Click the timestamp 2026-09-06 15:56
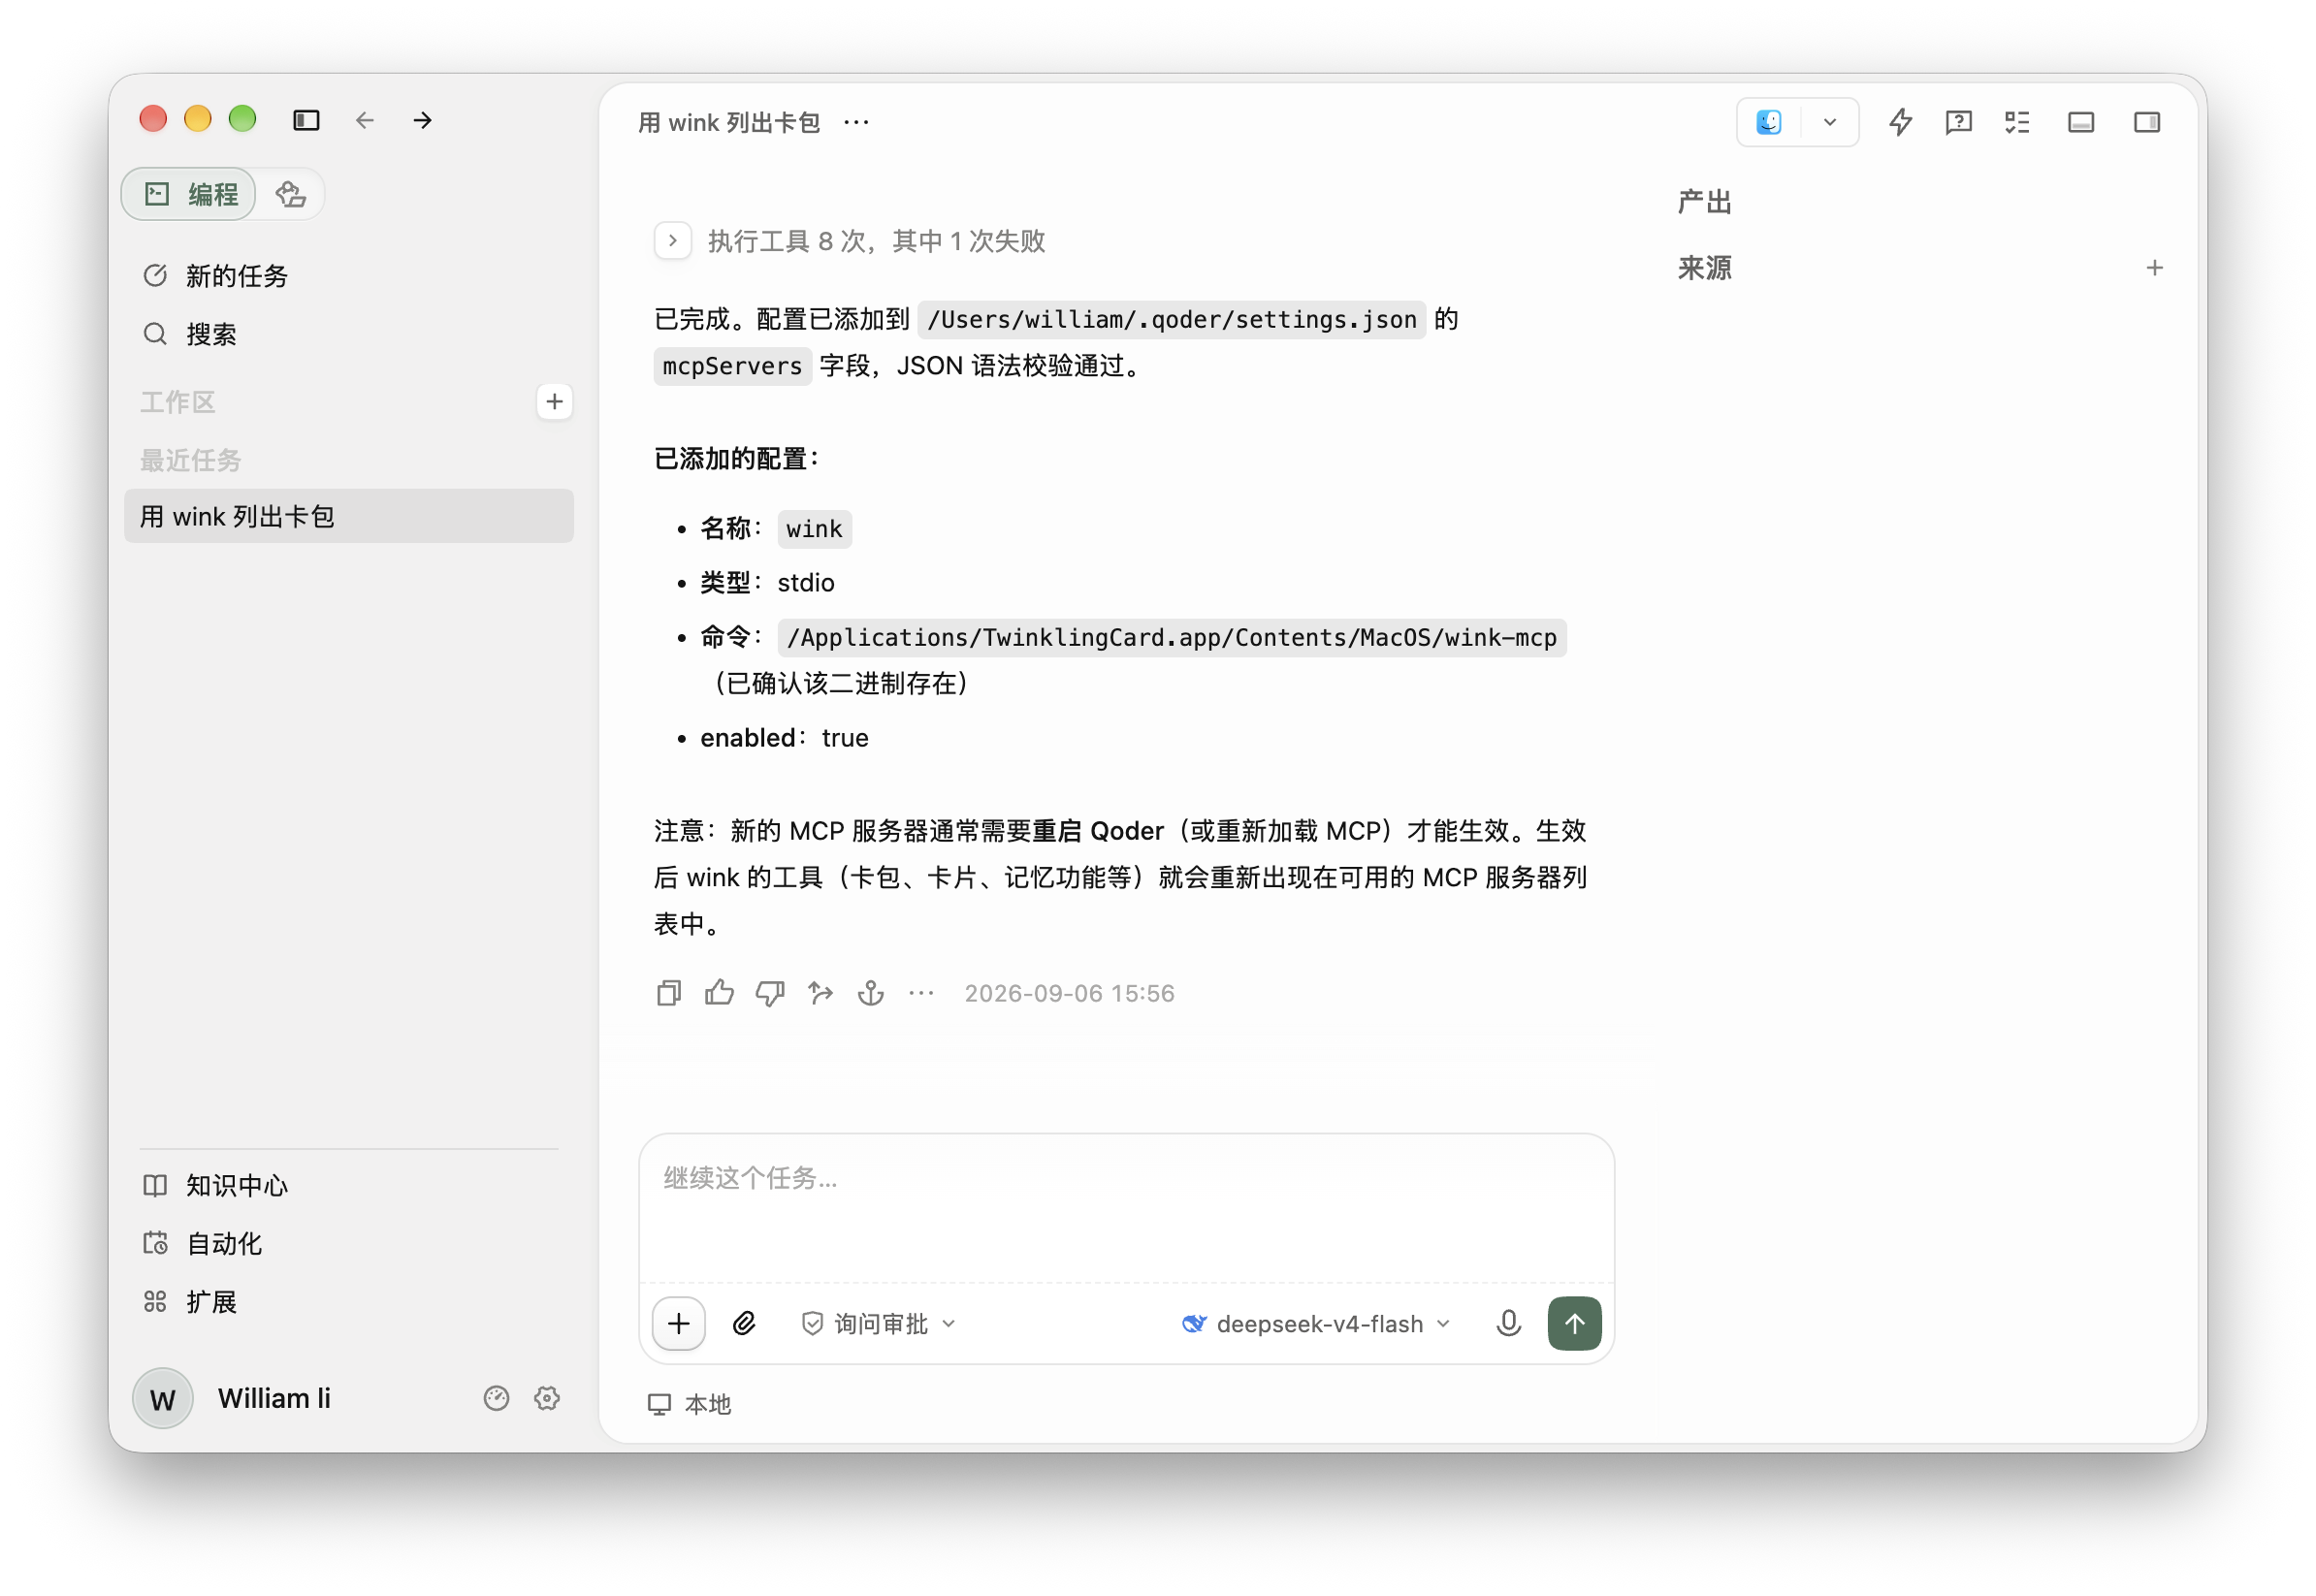Screen dimensions: 2316x1596 (1070, 994)
